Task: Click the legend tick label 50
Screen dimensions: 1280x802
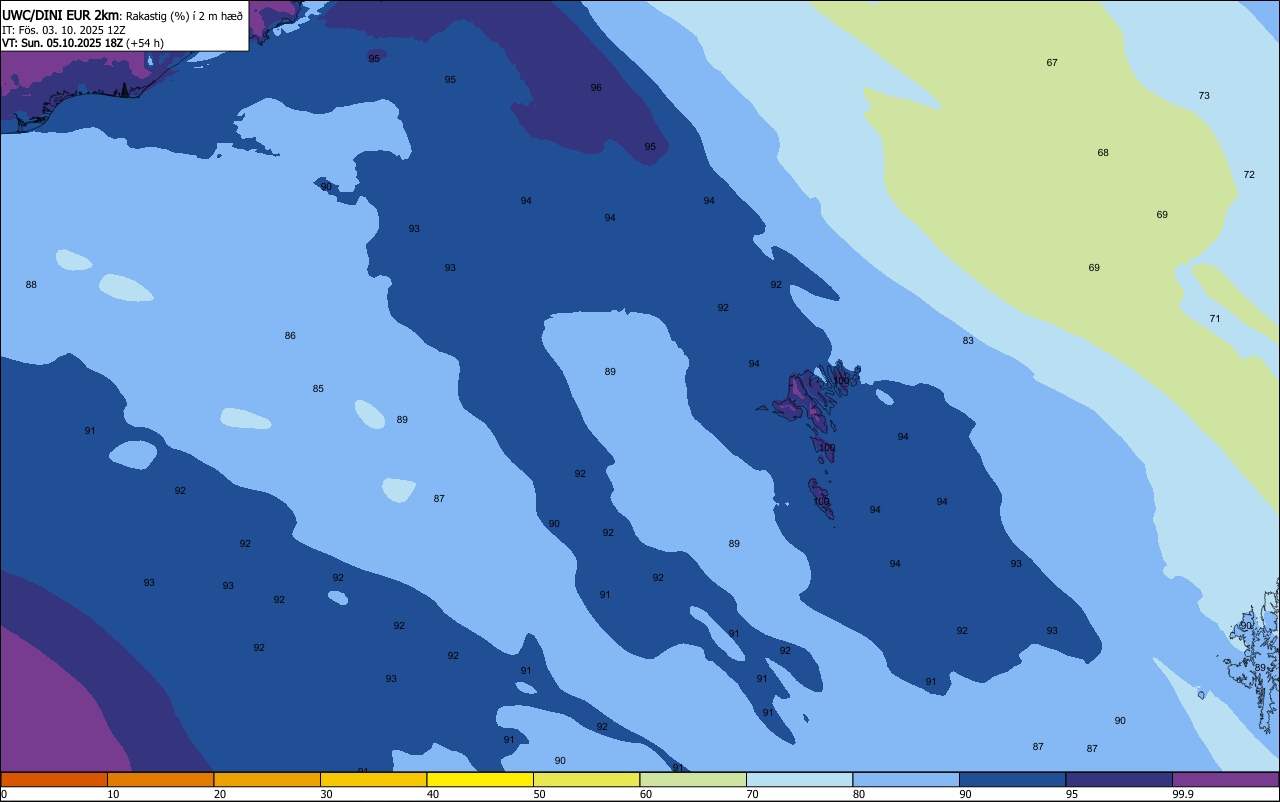Action: pos(539,794)
